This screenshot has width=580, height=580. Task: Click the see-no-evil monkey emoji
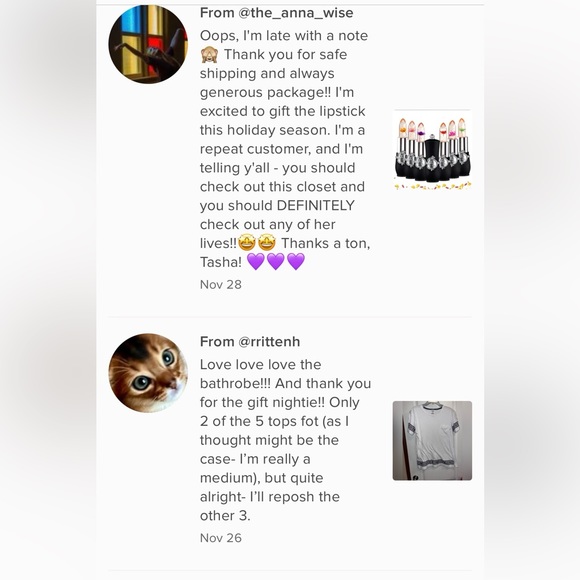coord(209,55)
